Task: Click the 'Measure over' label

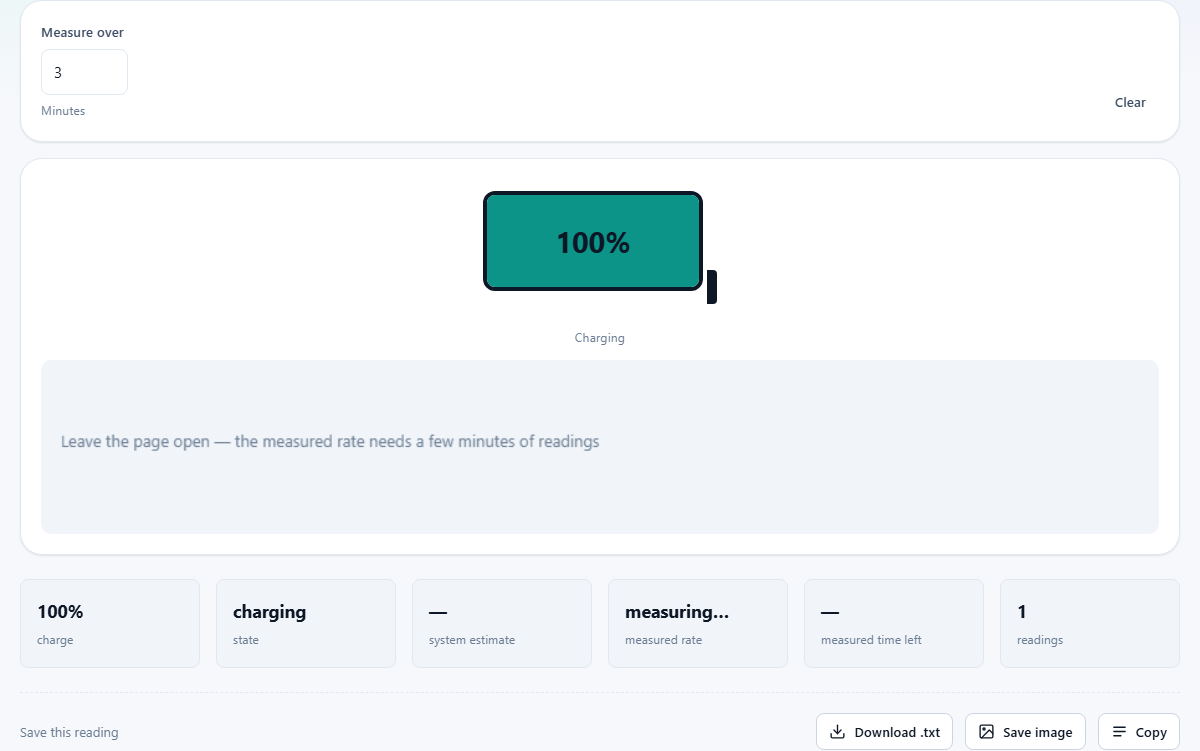Action: [82, 32]
